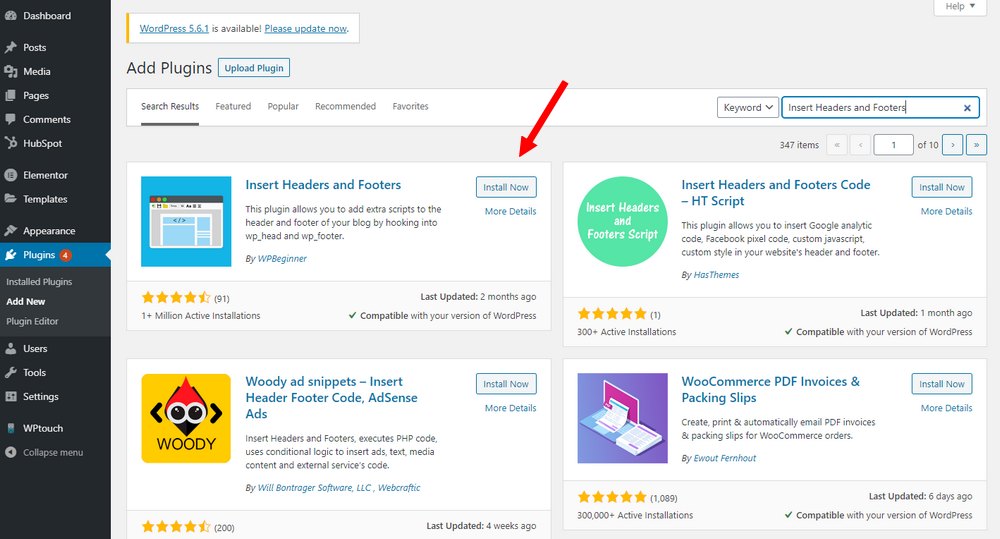Open the Woody ad snippets thumbnail

point(186,418)
